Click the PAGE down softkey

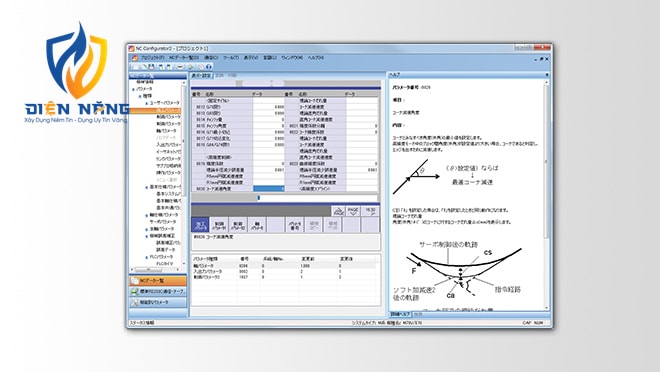(x=354, y=211)
